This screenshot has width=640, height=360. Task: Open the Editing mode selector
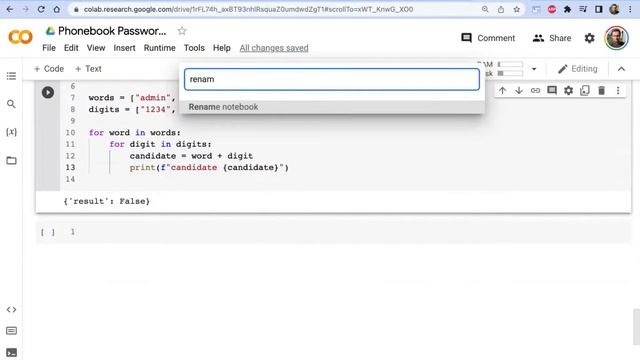tap(578, 69)
